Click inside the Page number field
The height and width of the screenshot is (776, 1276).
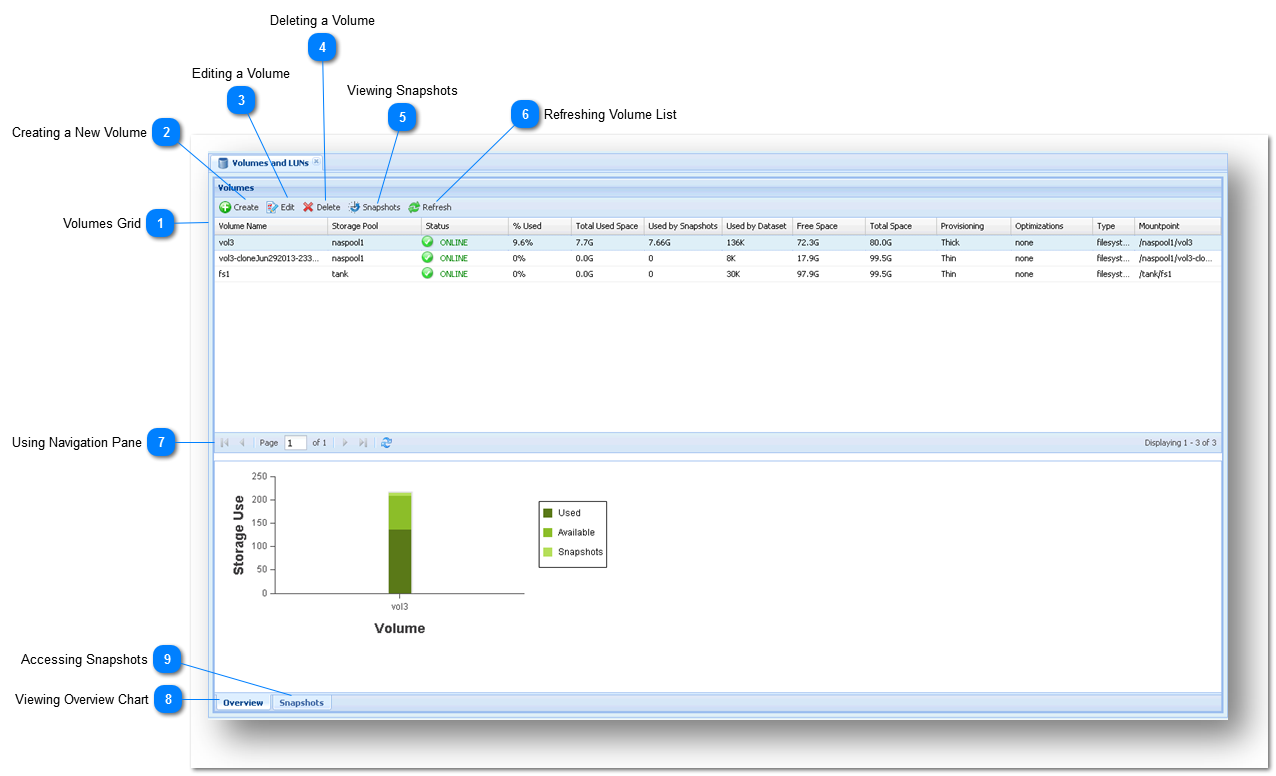(x=293, y=442)
